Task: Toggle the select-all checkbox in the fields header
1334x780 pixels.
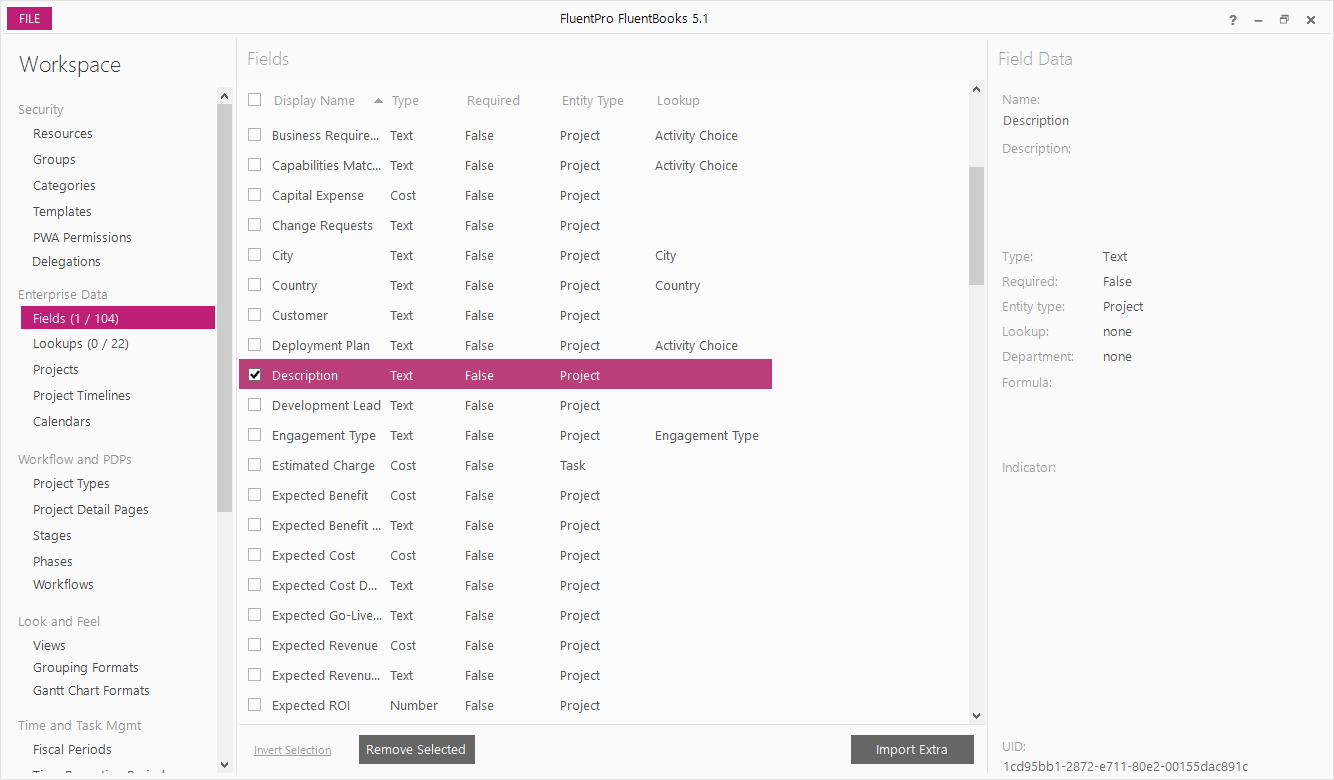Action: pos(255,100)
